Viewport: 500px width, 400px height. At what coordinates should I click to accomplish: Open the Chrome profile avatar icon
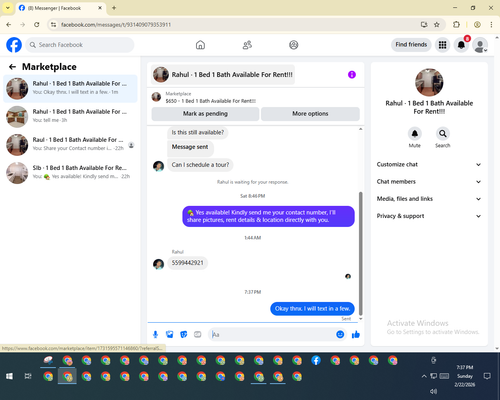(477, 25)
